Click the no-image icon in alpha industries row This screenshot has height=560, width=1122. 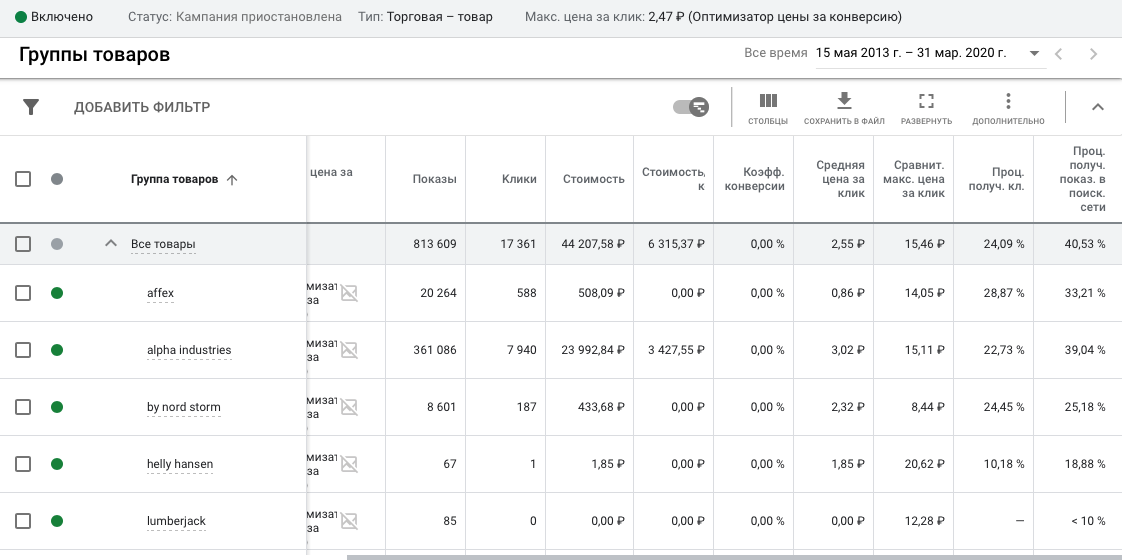coord(349,350)
